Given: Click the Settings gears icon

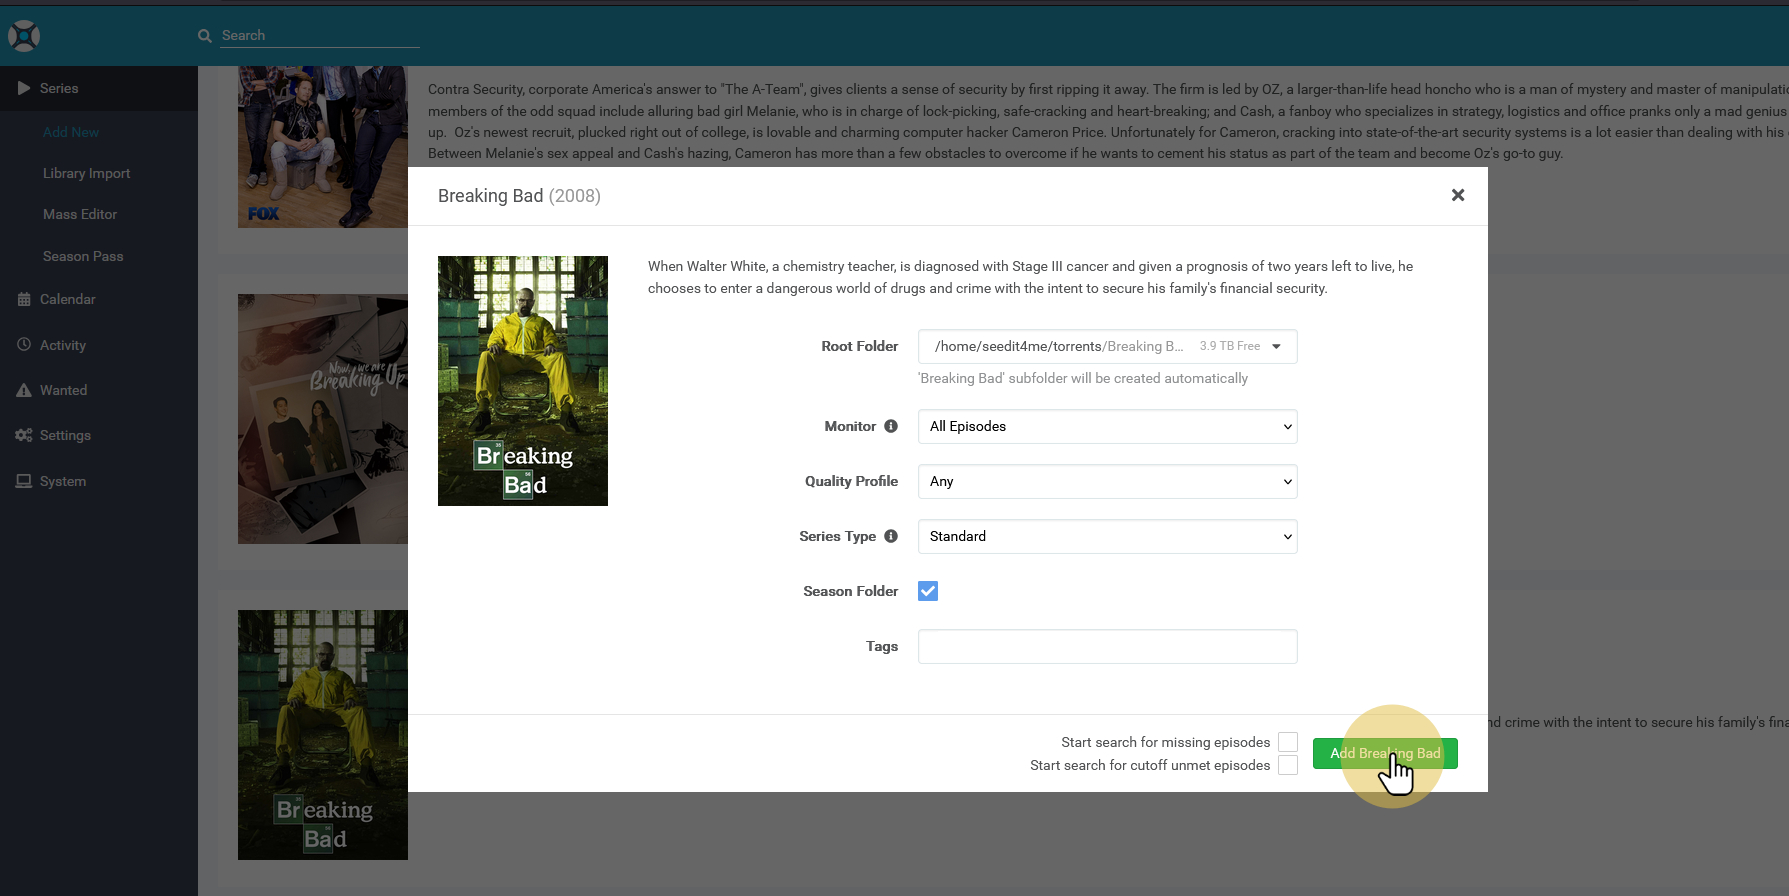Looking at the screenshot, I should click(24, 435).
